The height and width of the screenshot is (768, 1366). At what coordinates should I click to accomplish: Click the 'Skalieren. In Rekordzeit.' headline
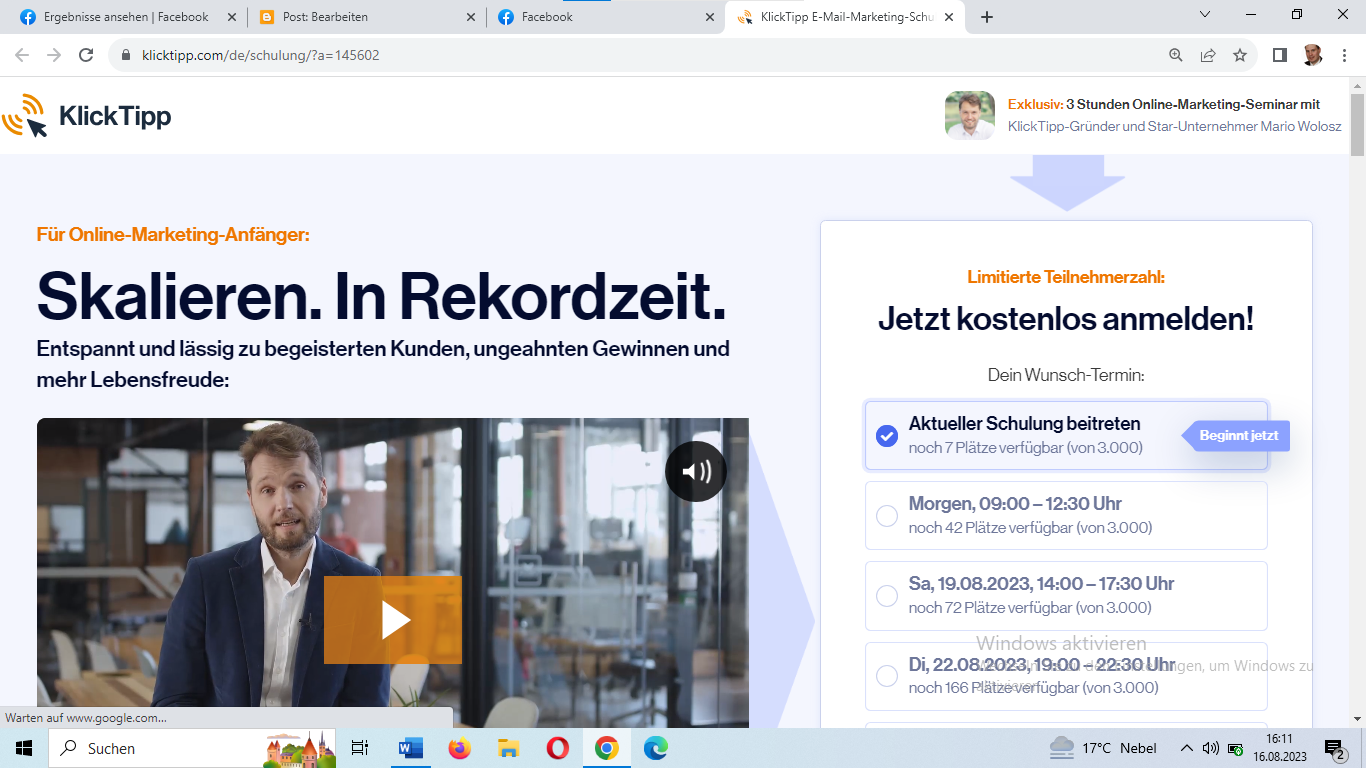tap(381, 295)
